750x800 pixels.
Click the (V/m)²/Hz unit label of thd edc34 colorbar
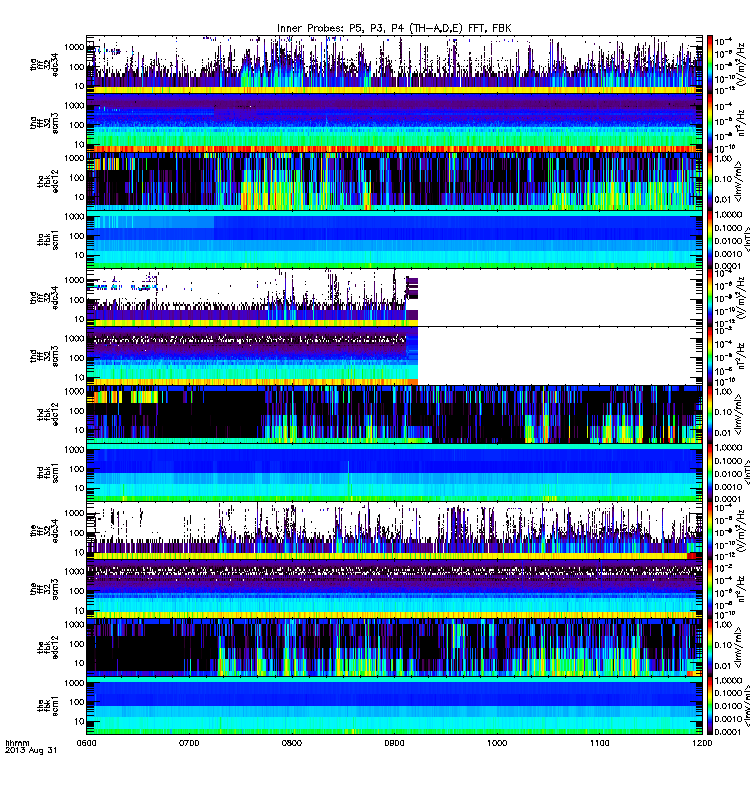click(742, 297)
